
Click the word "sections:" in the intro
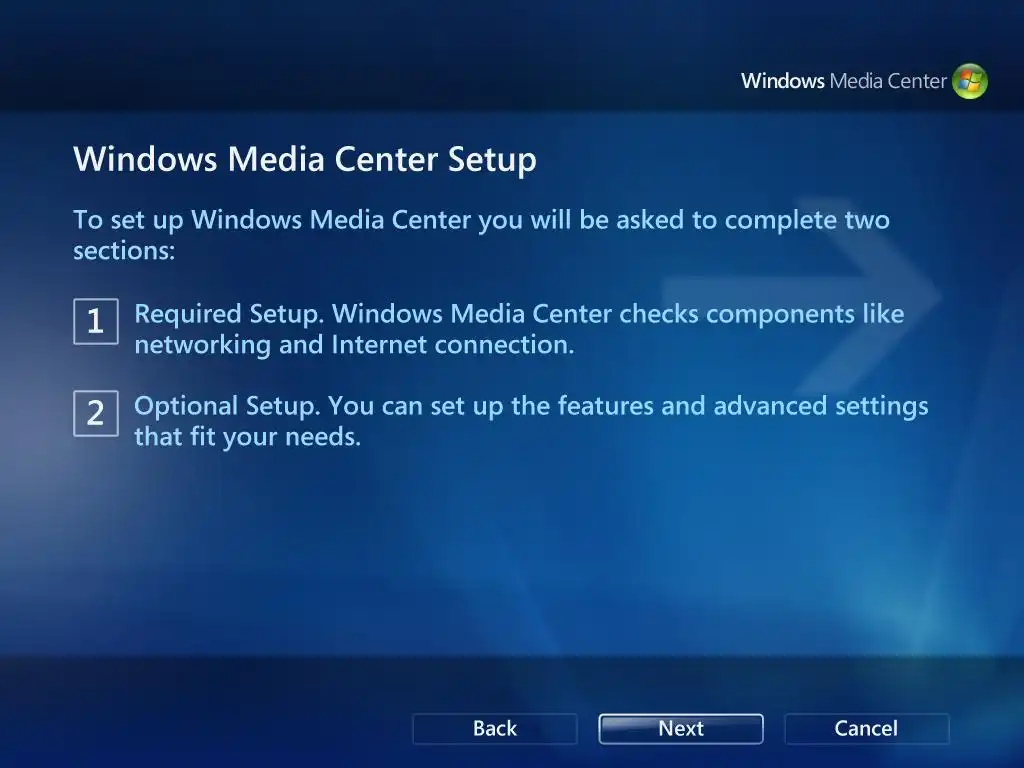124,251
